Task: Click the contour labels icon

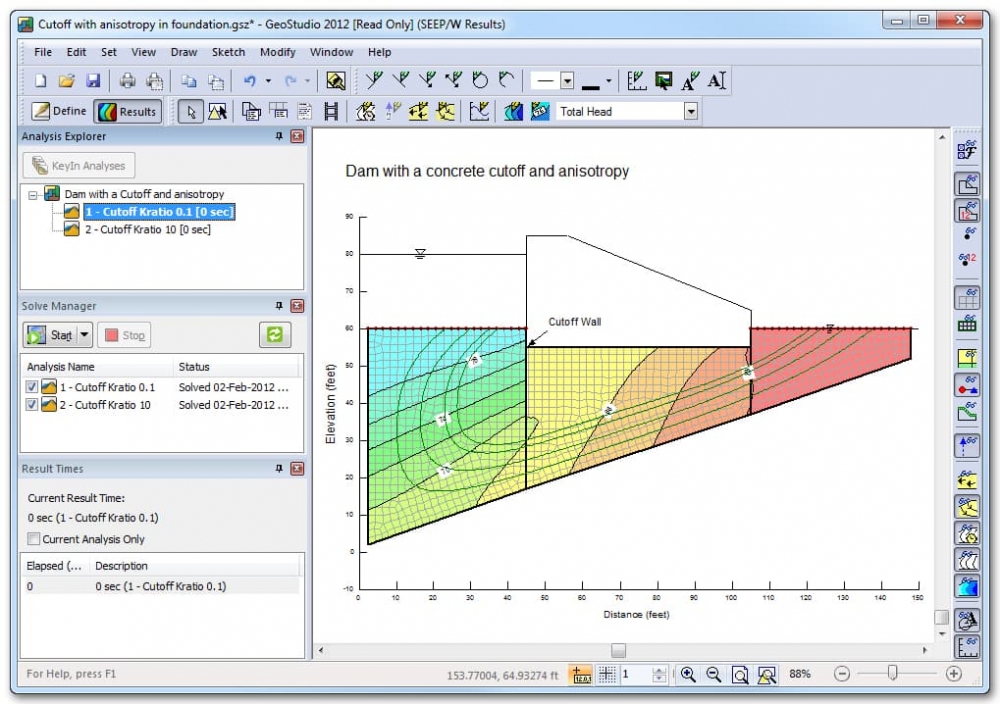Action: 540,112
